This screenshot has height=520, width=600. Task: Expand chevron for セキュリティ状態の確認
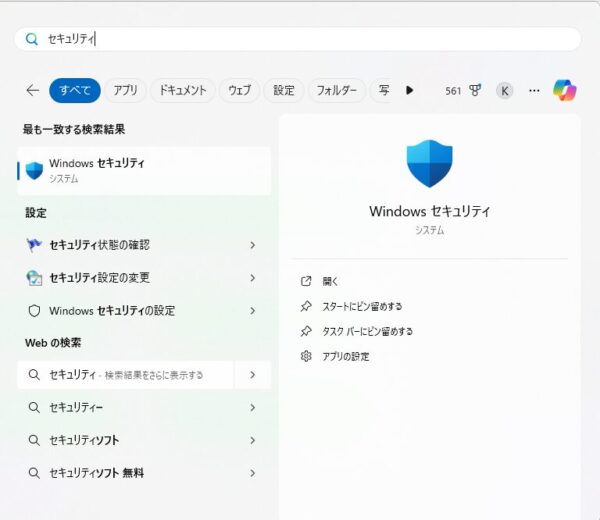253,245
